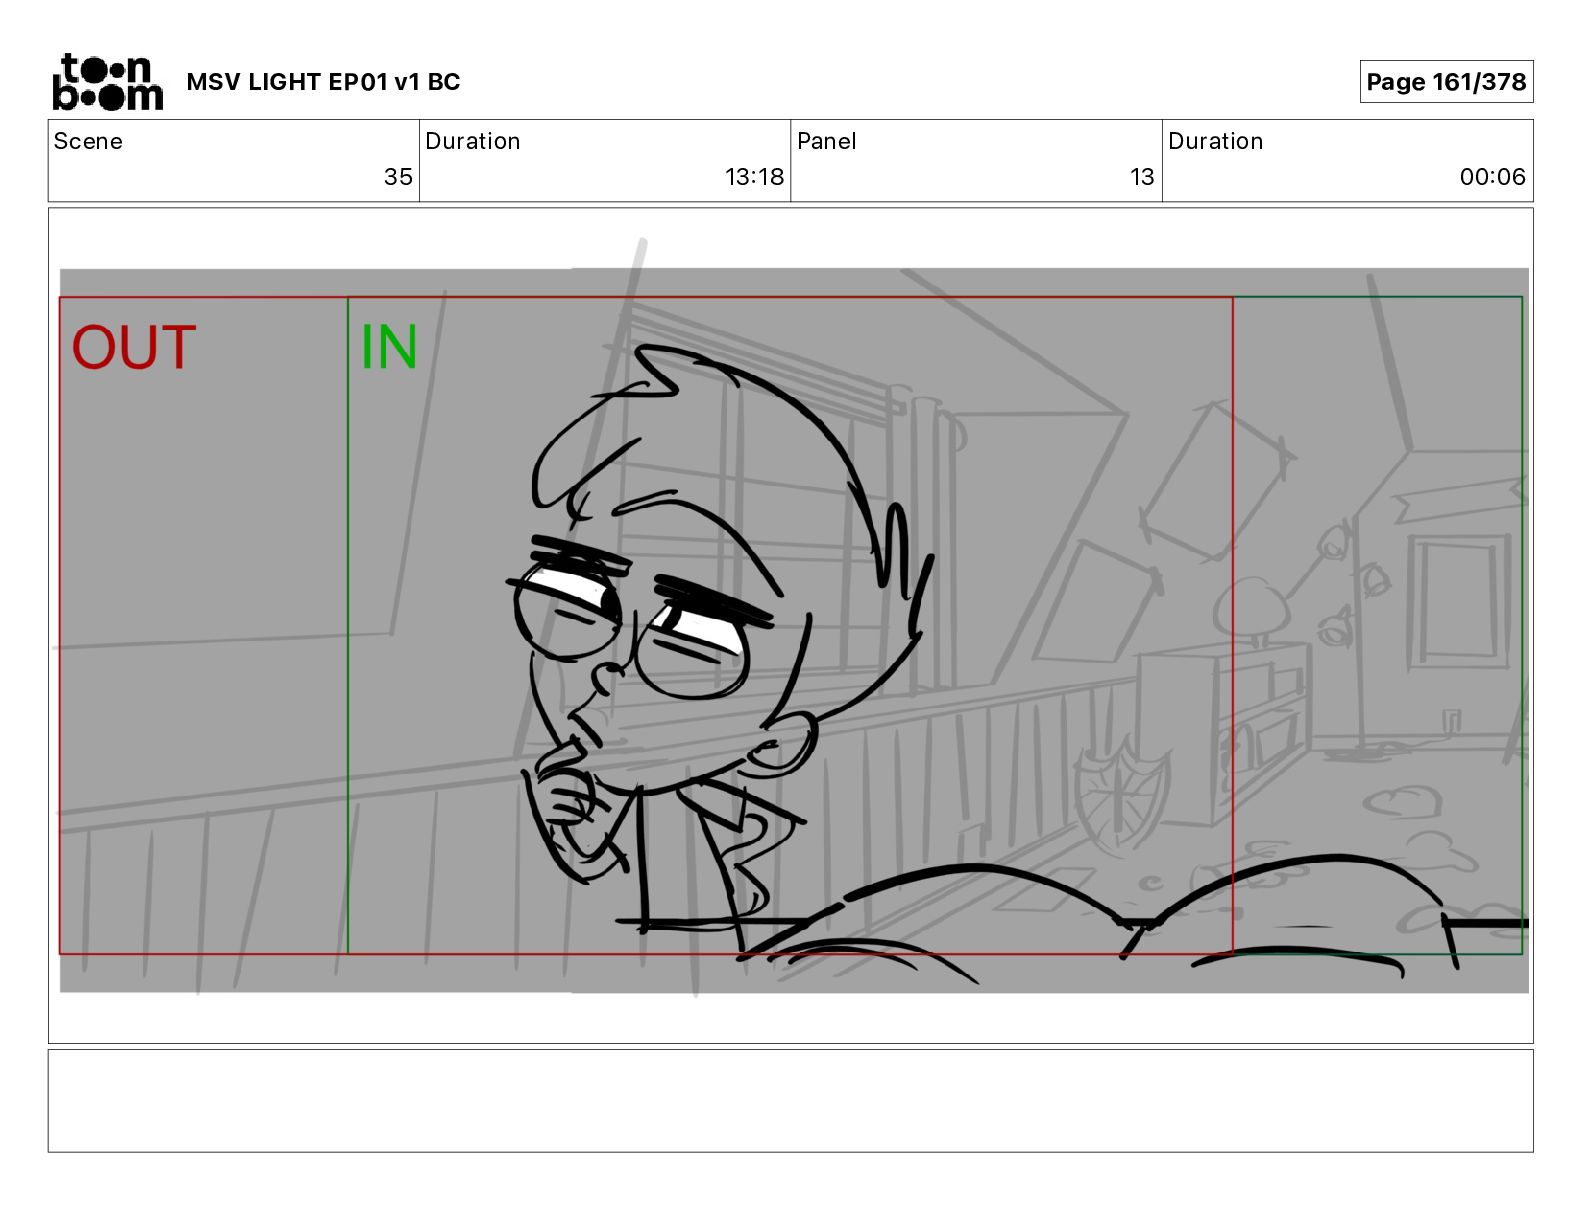Click the Page 161/378 indicator
The image size is (1584, 1224).
click(x=1446, y=82)
